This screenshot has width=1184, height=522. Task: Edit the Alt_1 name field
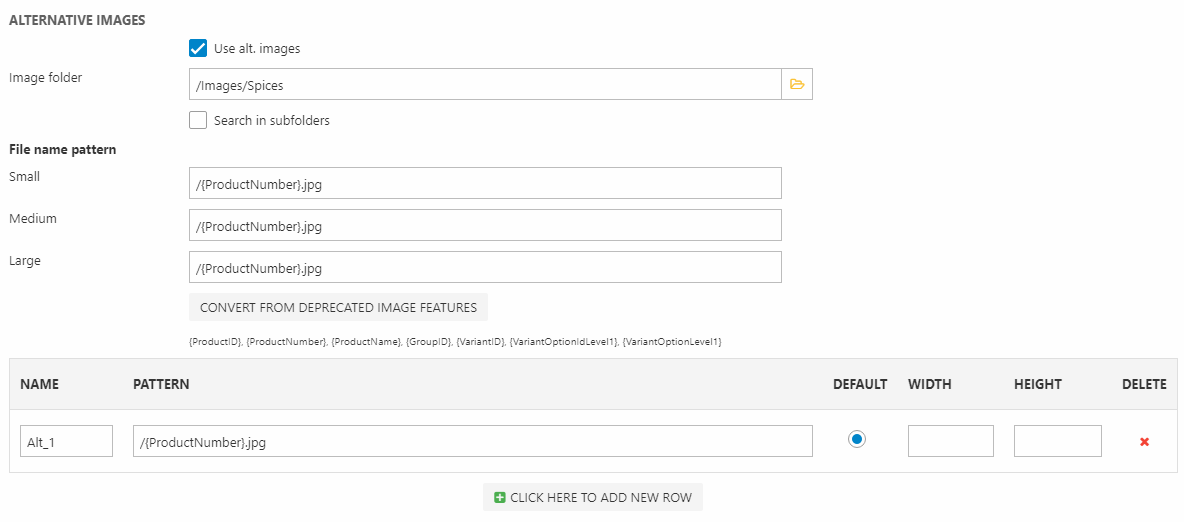(66, 441)
